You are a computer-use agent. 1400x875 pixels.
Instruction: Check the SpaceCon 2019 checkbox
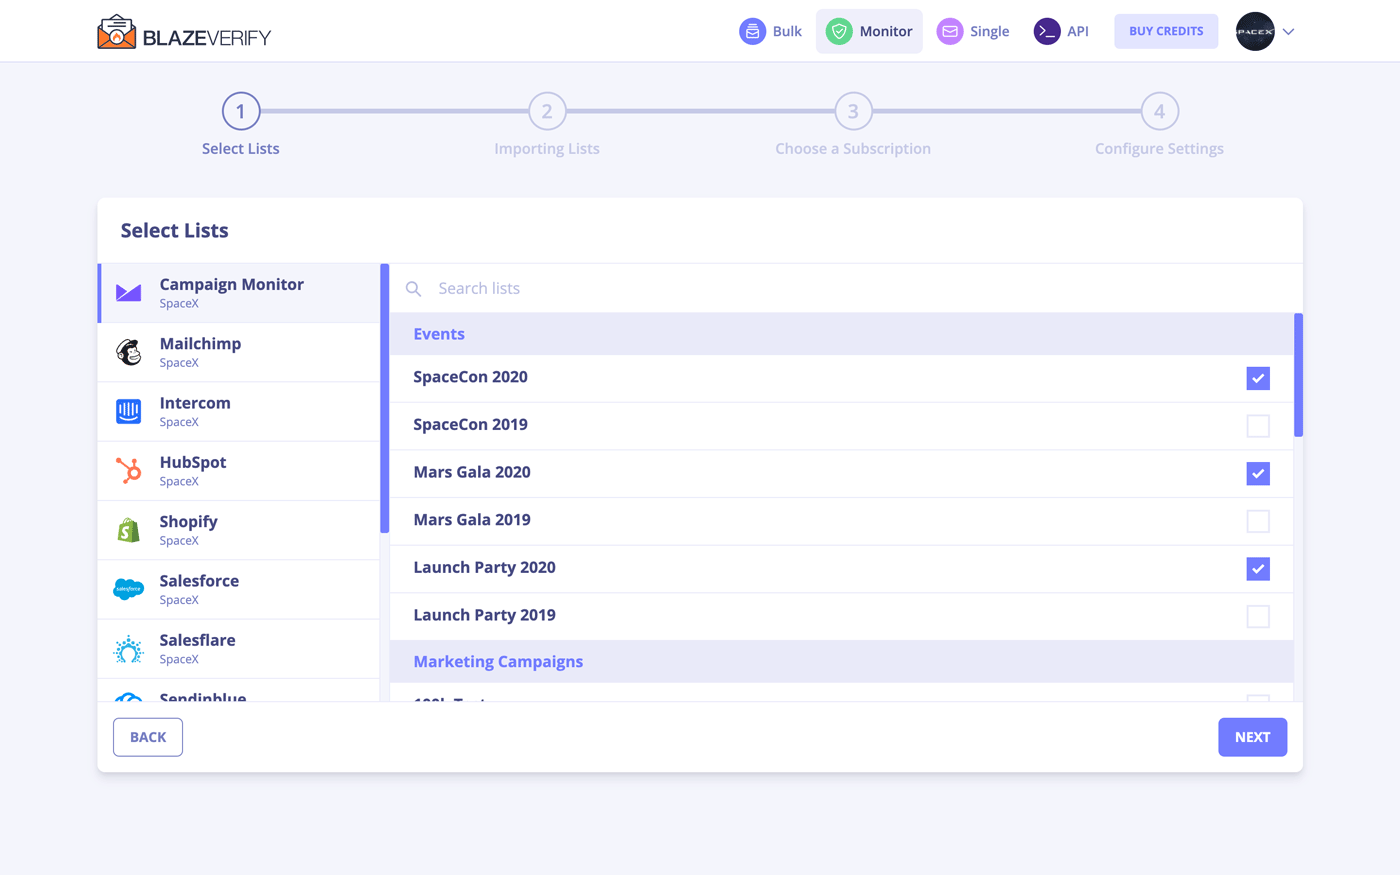(x=1258, y=426)
